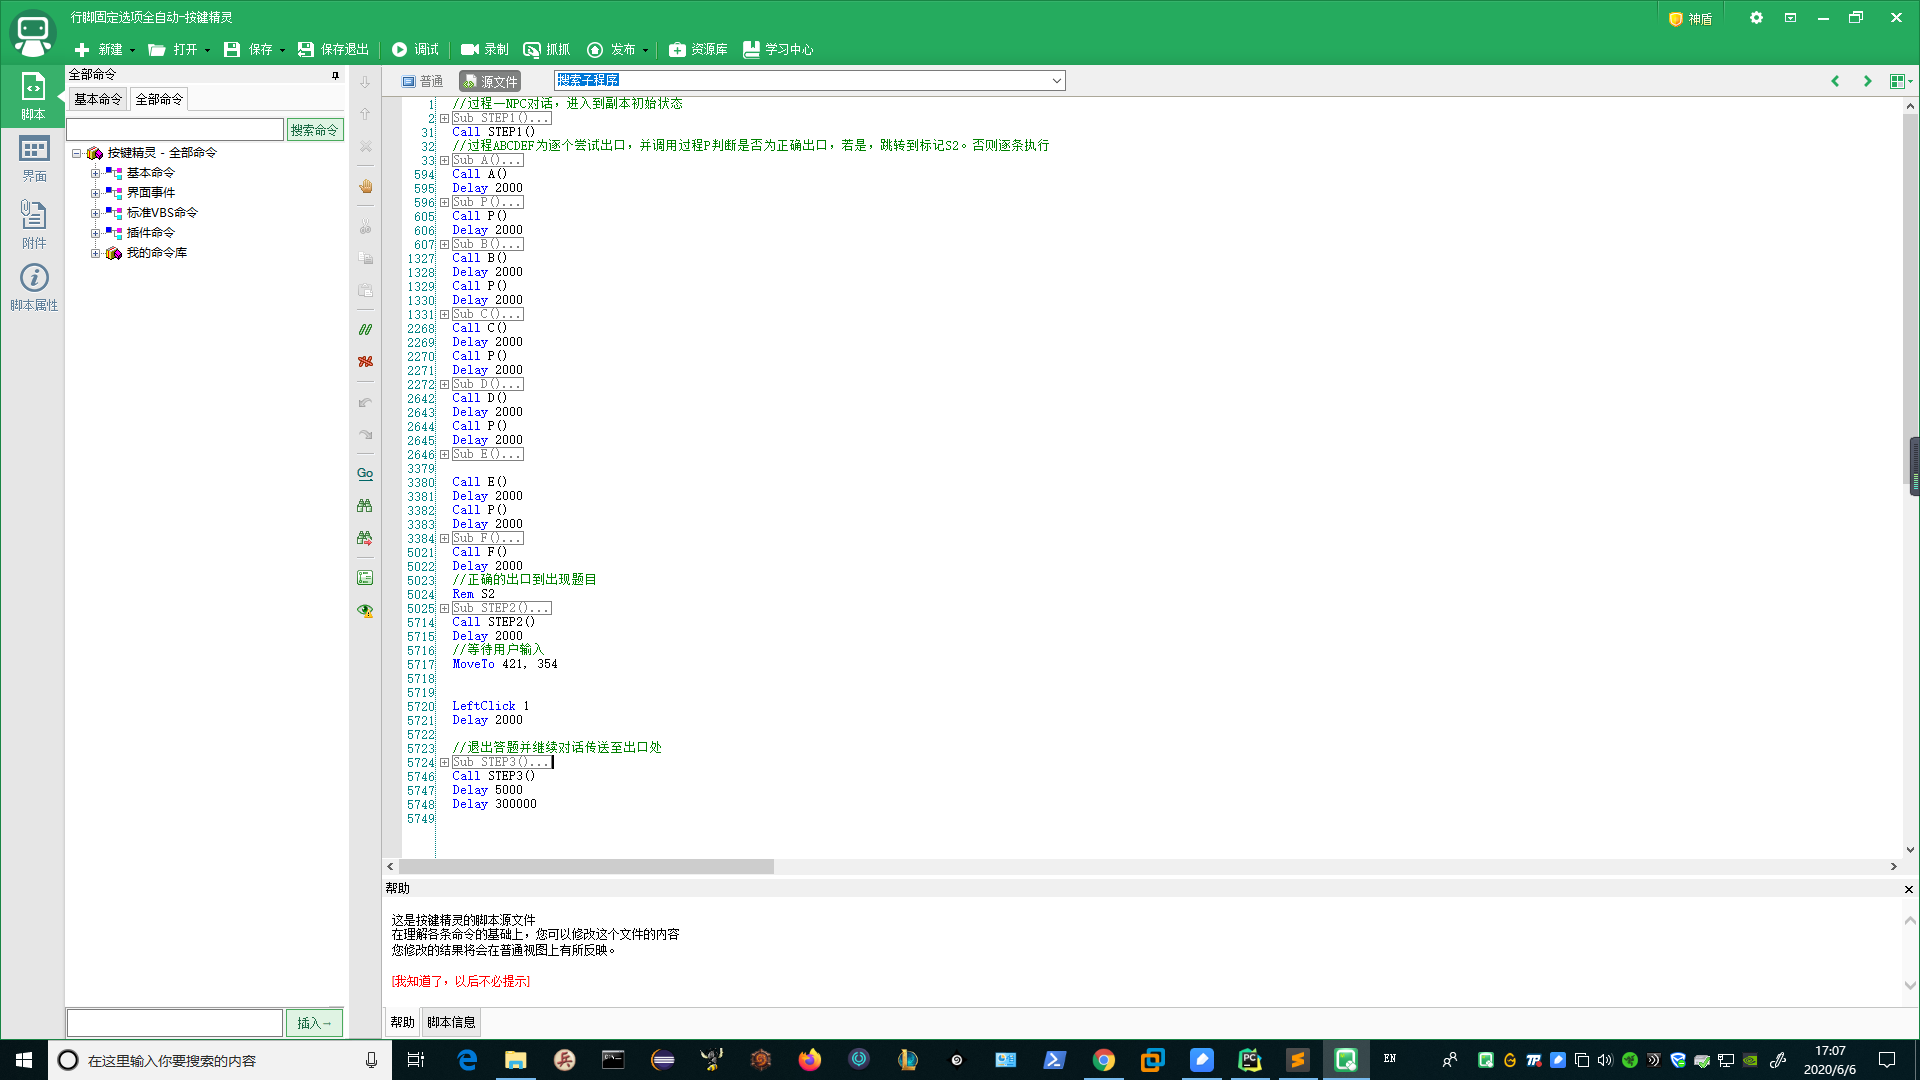Switch to 源文件 source view mode
The height and width of the screenshot is (1080, 1920).
coord(490,81)
